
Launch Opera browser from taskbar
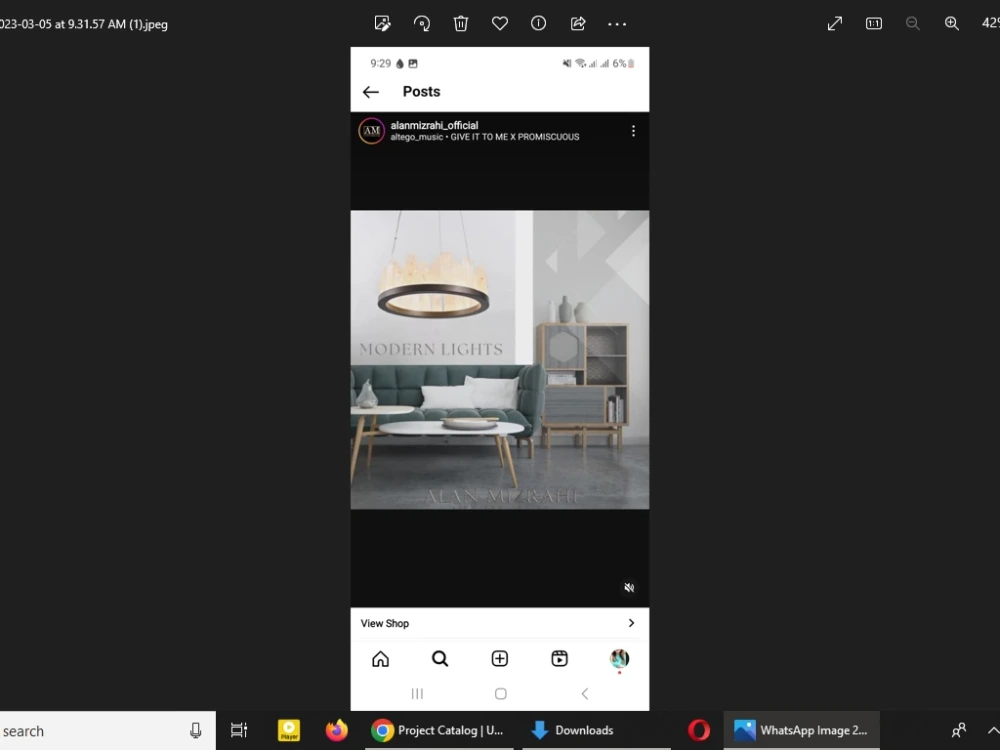pyautogui.click(x=699, y=730)
